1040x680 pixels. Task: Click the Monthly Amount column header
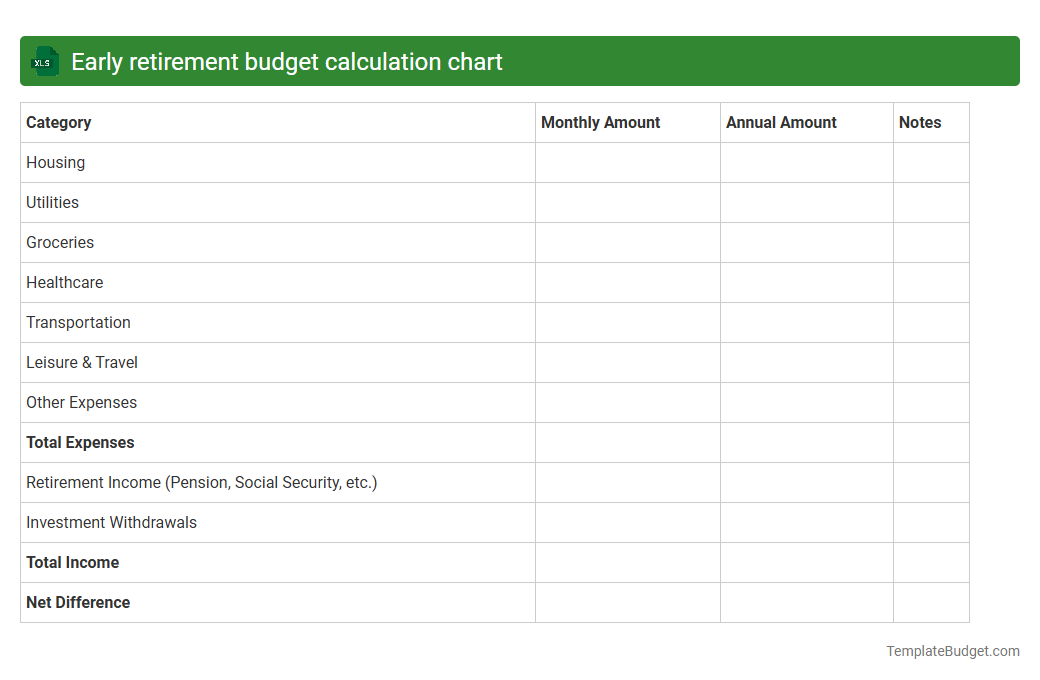click(600, 122)
